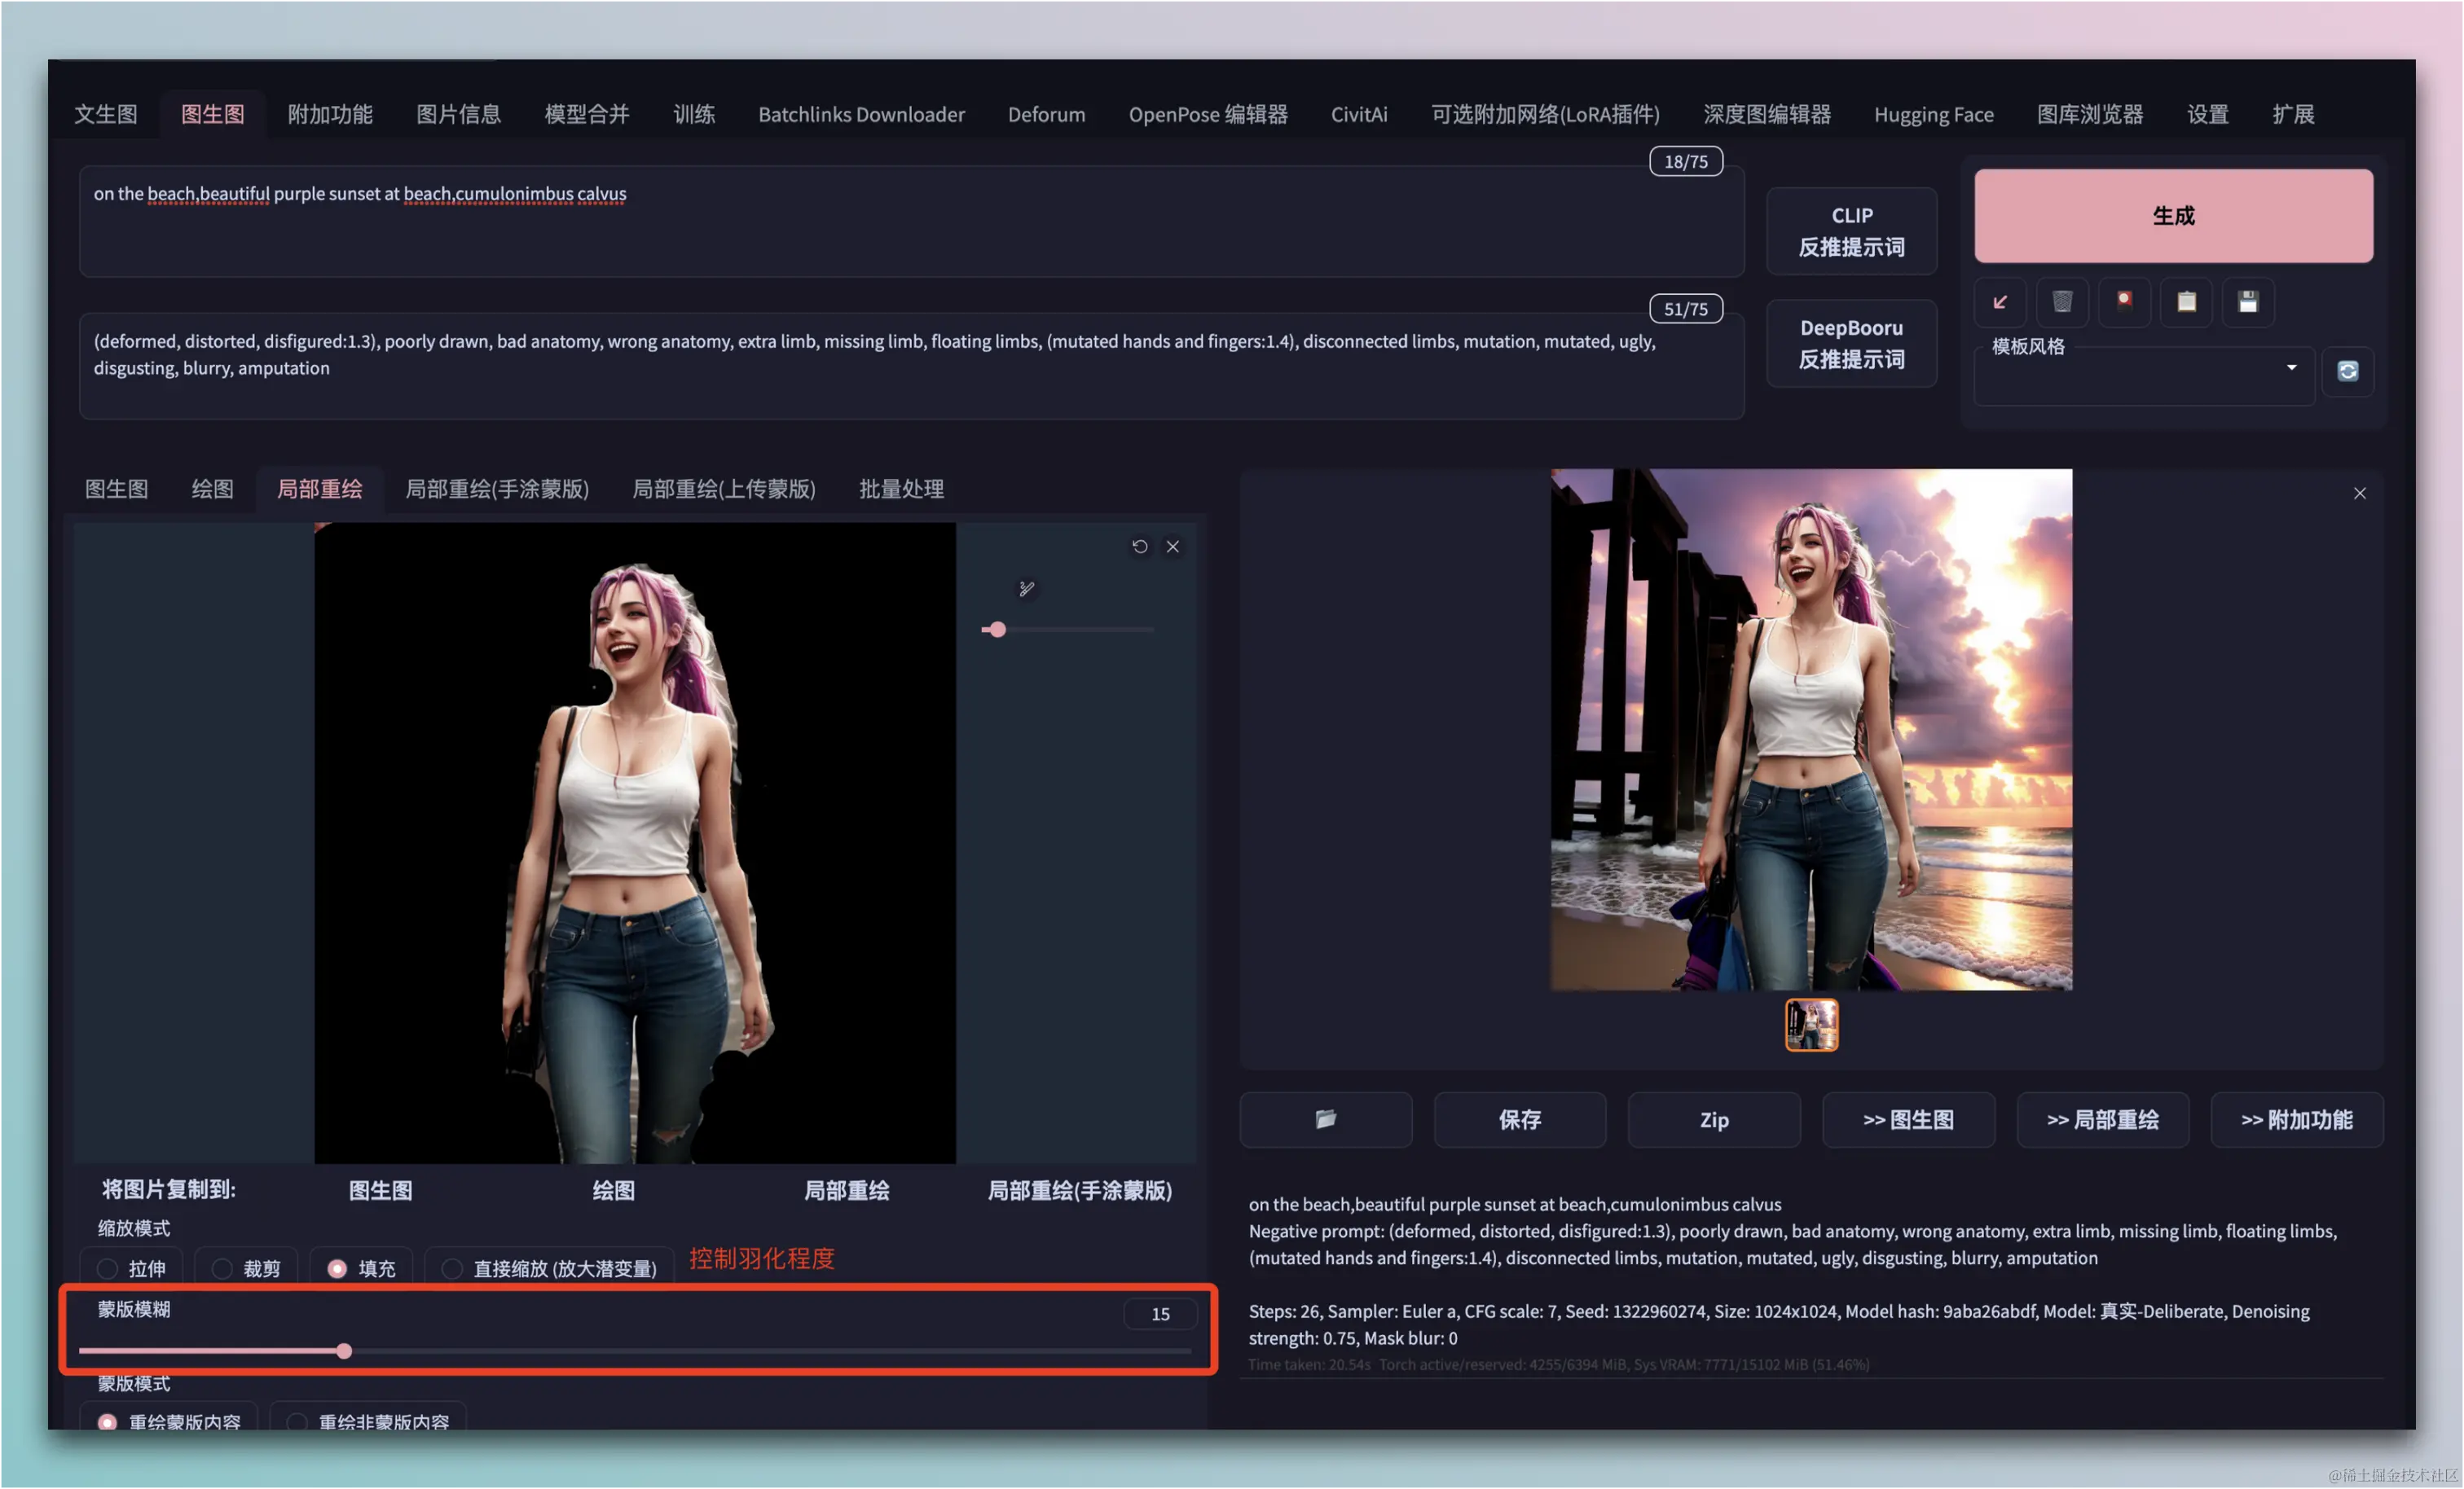Select the 拉伸 resize mode radio
The width and height of the screenshot is (2464, 1489).
pos(108,1268)
